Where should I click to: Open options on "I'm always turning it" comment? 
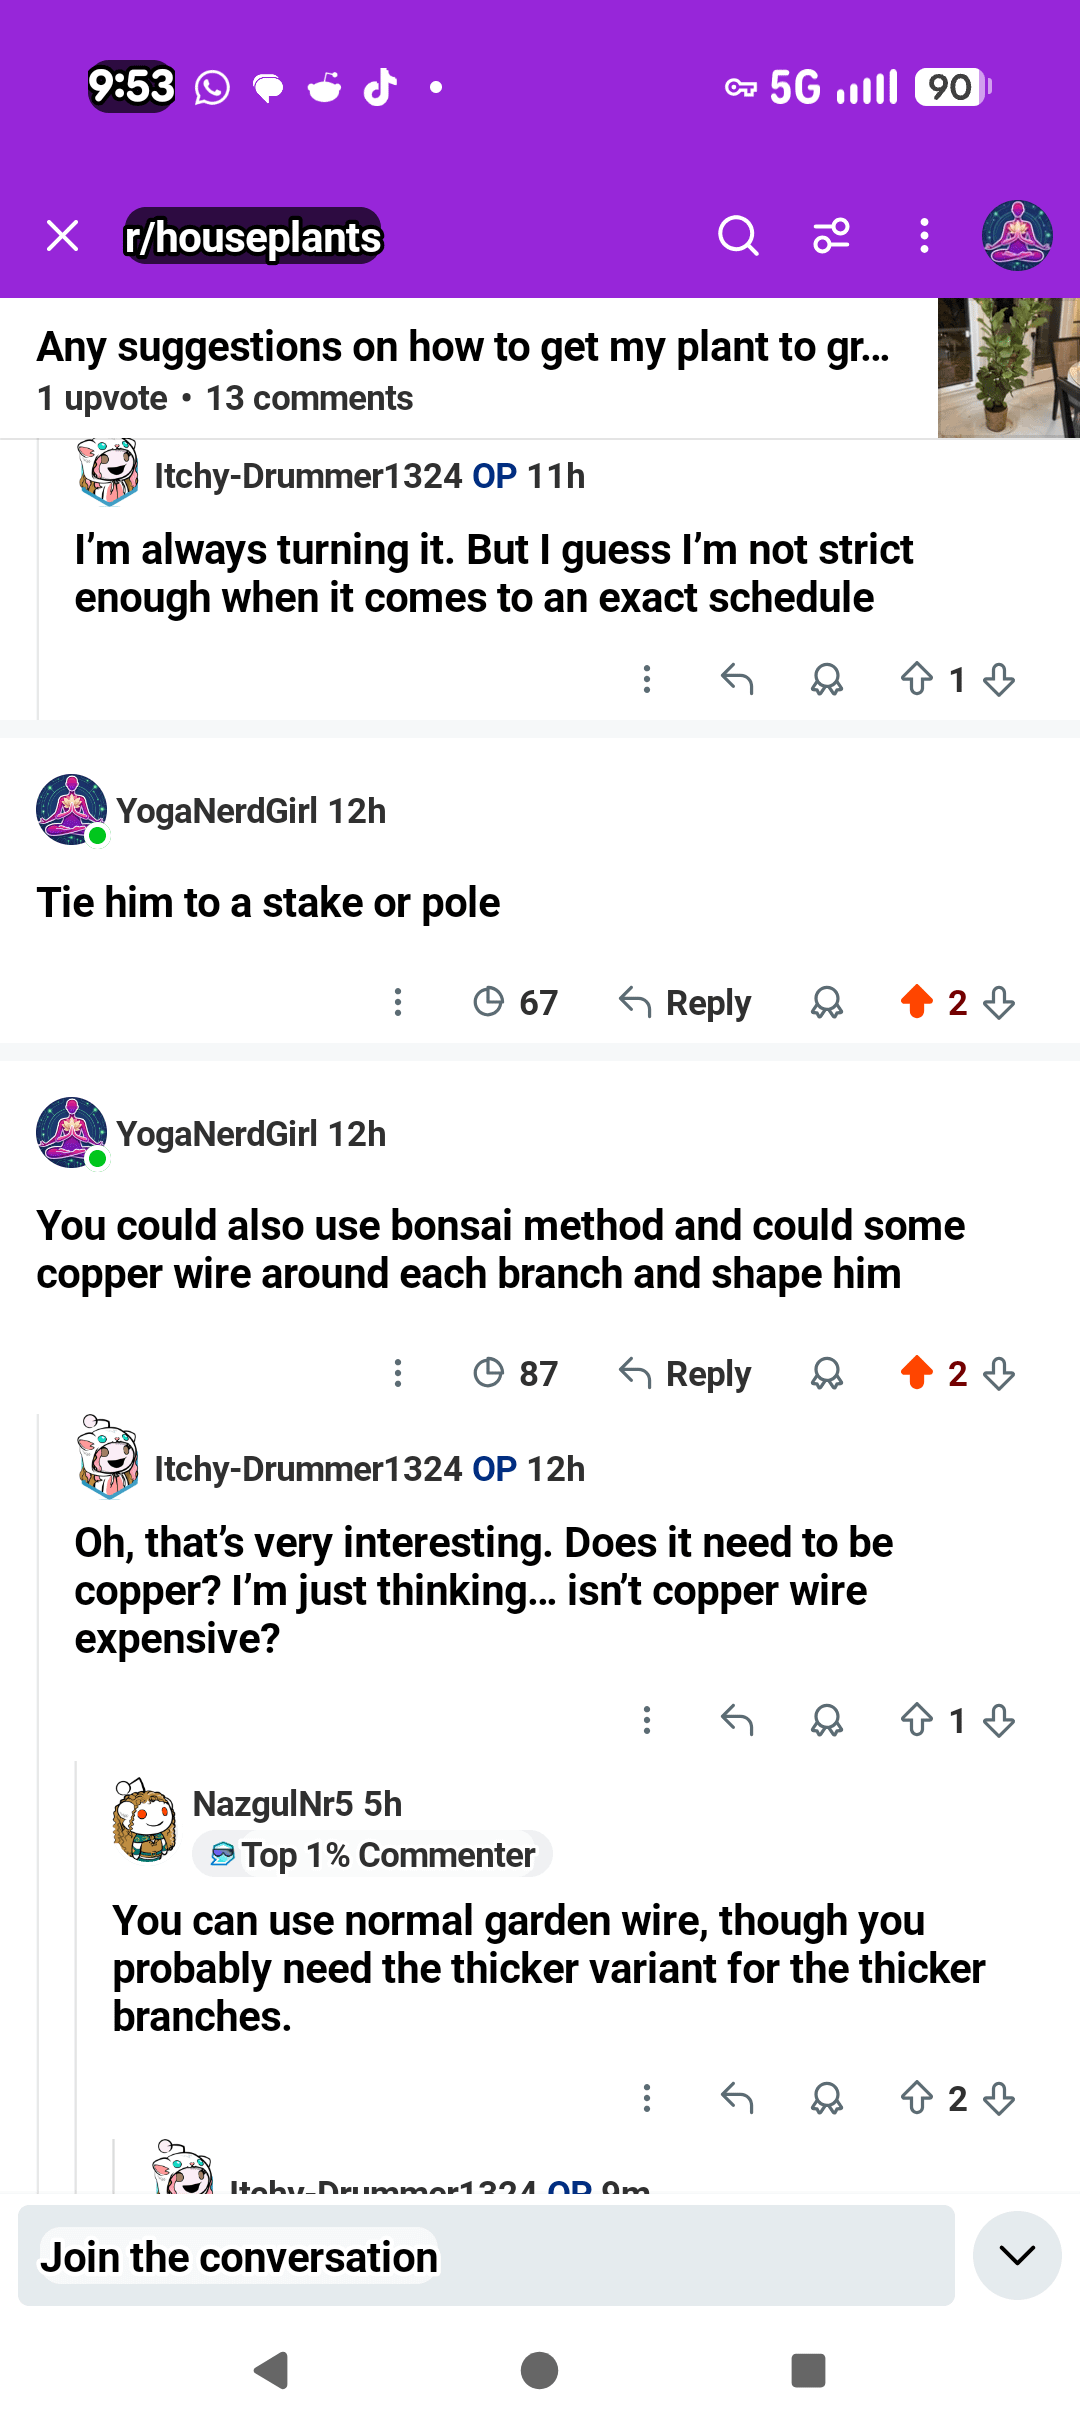point(647,680)
